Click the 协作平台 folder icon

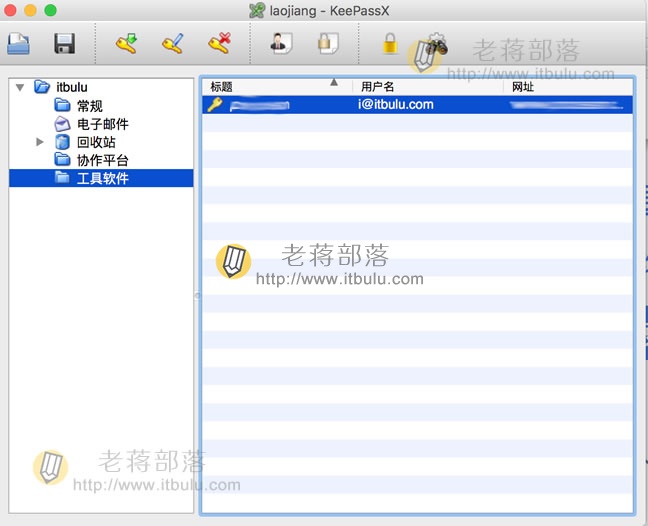(x=62, y=159)
